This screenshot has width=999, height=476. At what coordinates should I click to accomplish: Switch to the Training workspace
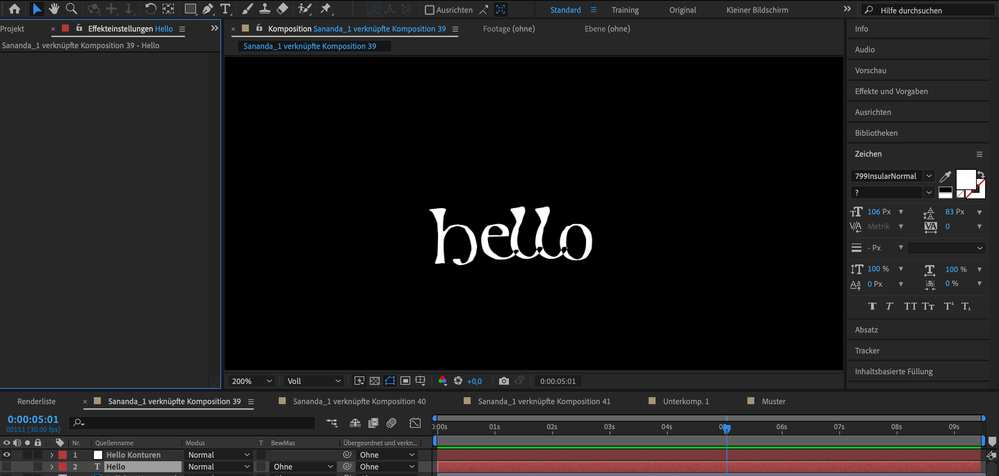coord(625,10)
